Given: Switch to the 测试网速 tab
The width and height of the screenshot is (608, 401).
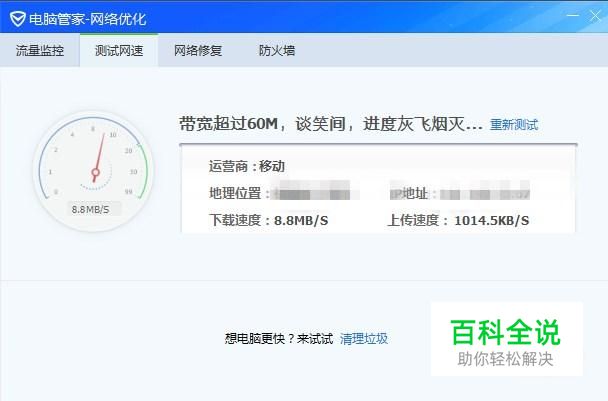Looking at the screenshot, I should click(x=119, y=50).
